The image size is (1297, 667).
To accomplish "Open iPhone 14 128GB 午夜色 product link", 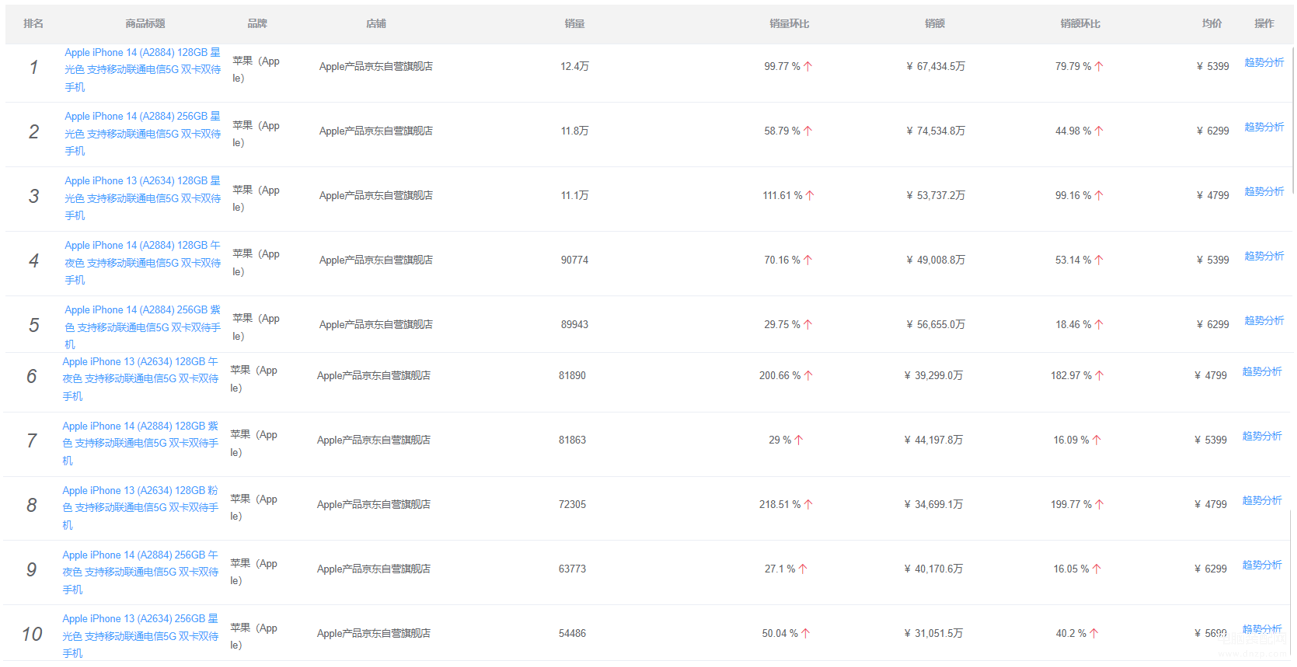I will tap(143, 262).
